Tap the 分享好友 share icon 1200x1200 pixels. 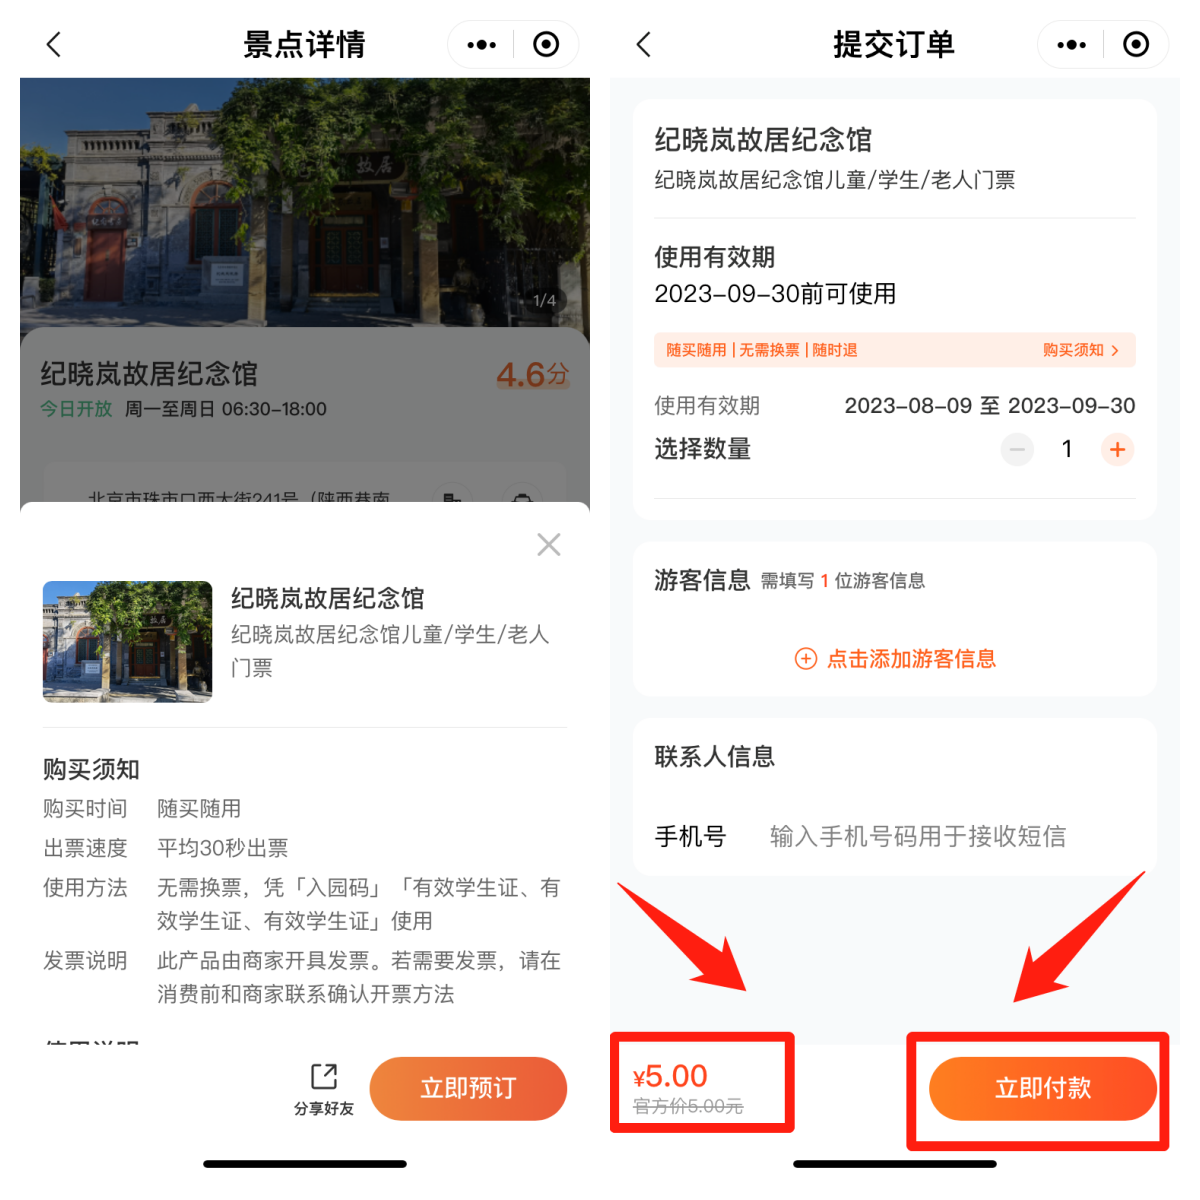[324, 1088]
